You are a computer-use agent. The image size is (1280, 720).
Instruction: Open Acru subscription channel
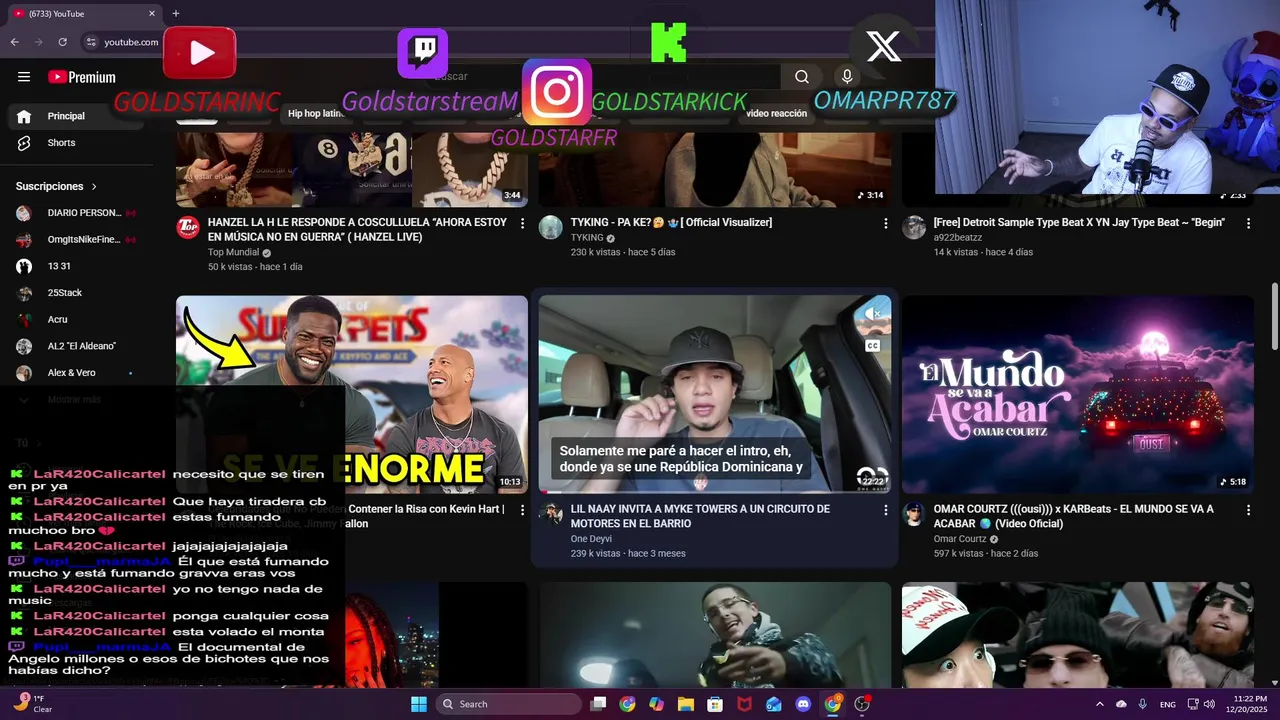(x=76, y=320)
